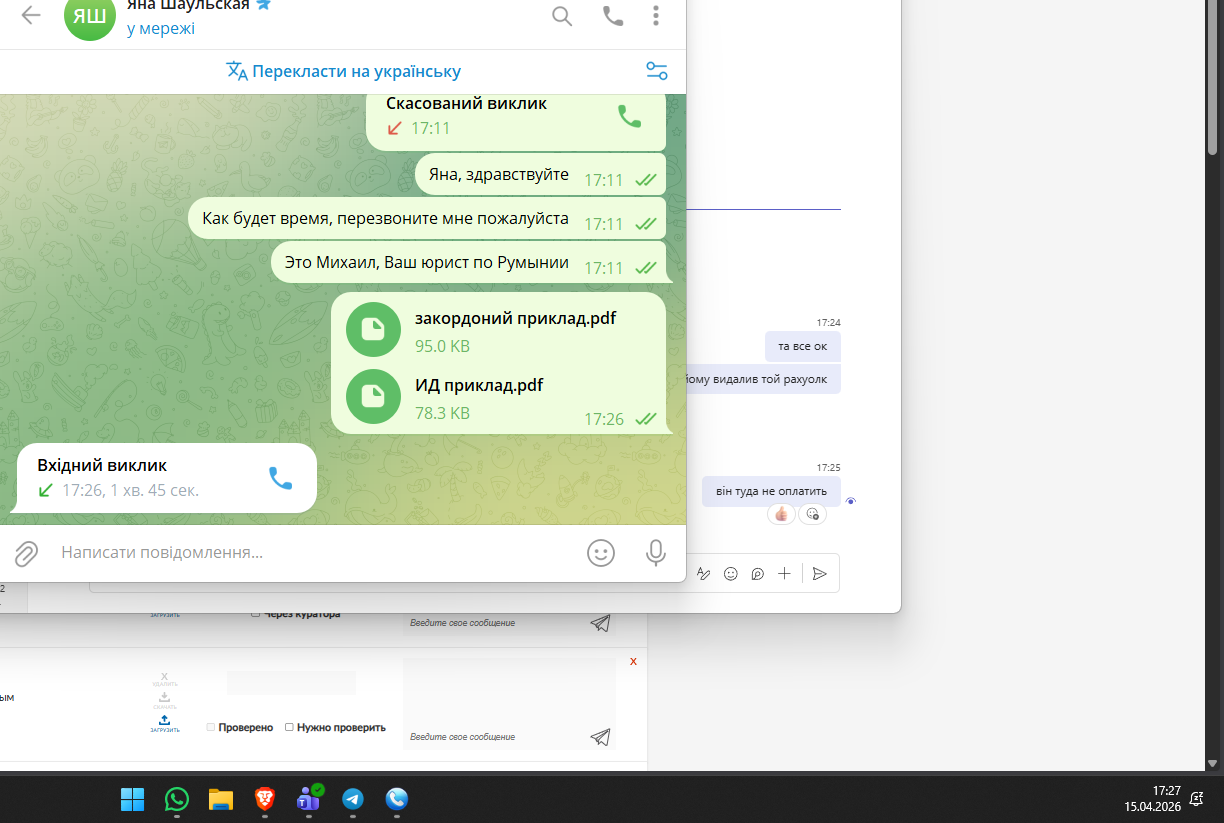Open notification bell in system tray
This screenshot has width=1224, height=823.
(x=1197, y=798)
